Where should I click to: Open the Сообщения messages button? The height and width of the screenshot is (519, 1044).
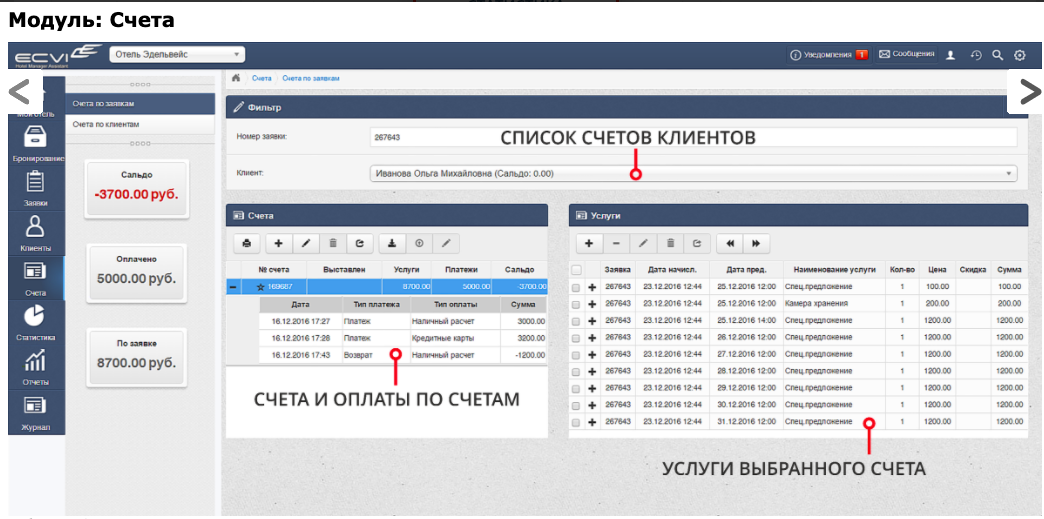907,55
